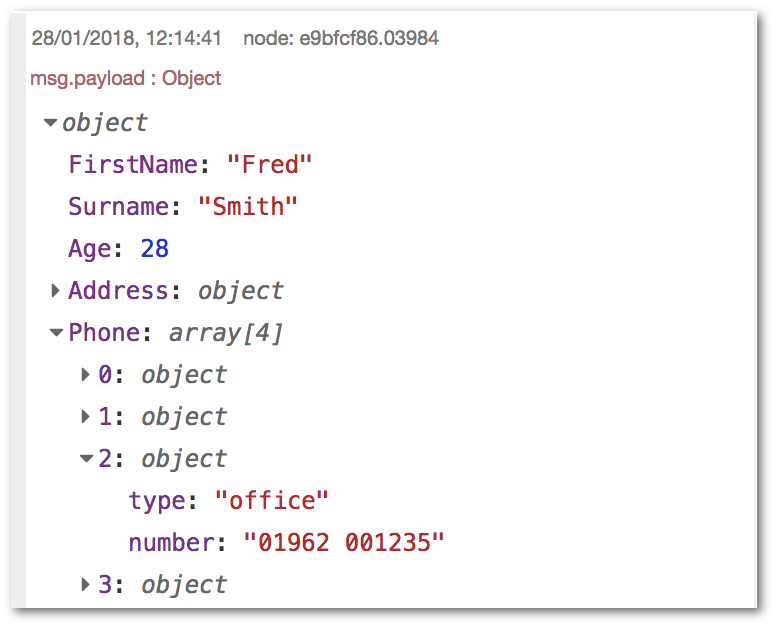Image resolution: width=776 pixels, height=627 pixels.
Task: Click the node e9bfcf86.03984 link
Action: [x=341, y=38]
